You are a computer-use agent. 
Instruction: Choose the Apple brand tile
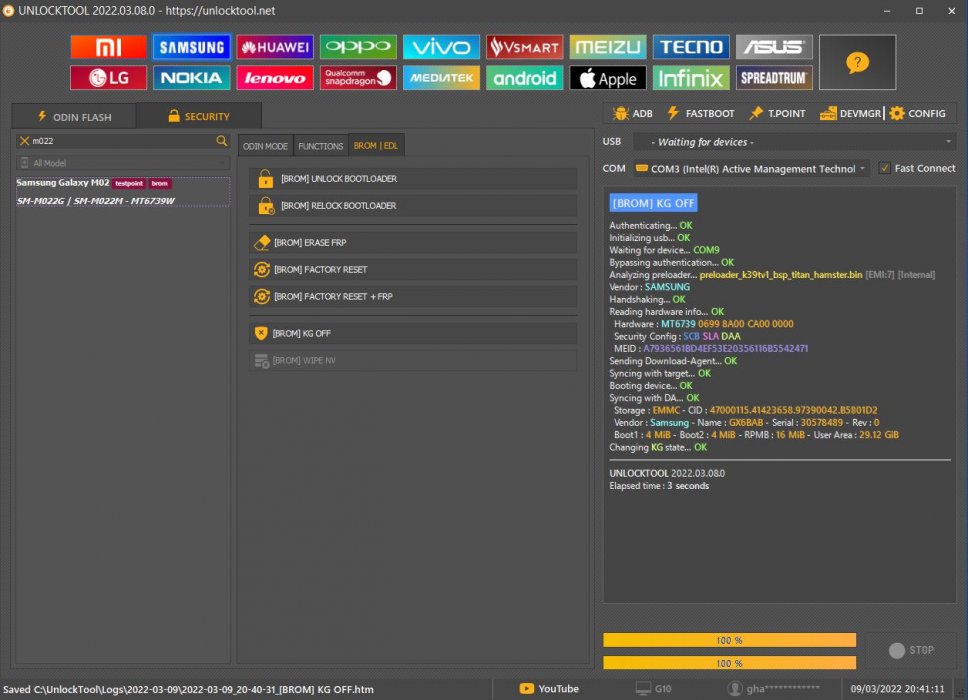[607, 78]
